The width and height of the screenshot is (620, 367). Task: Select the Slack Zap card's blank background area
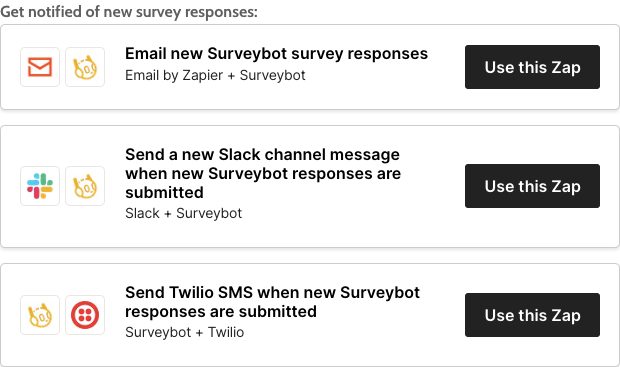pos(433,229)
